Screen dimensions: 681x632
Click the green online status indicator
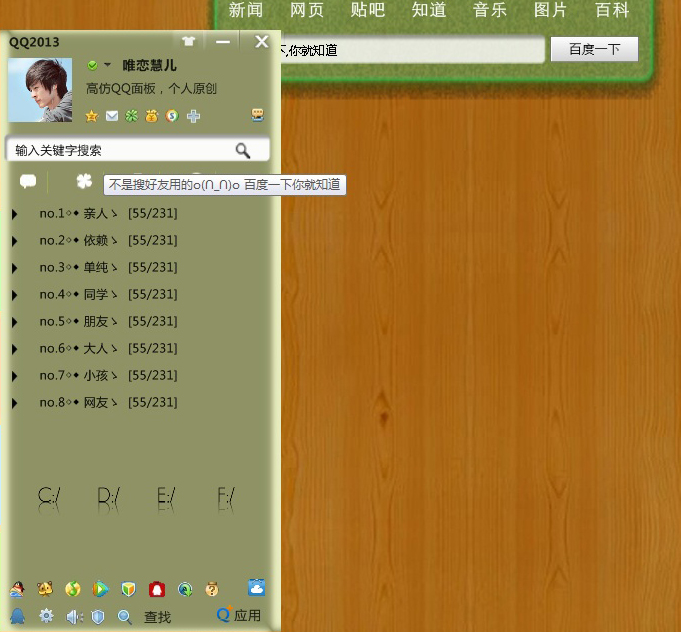click(92, 66)
